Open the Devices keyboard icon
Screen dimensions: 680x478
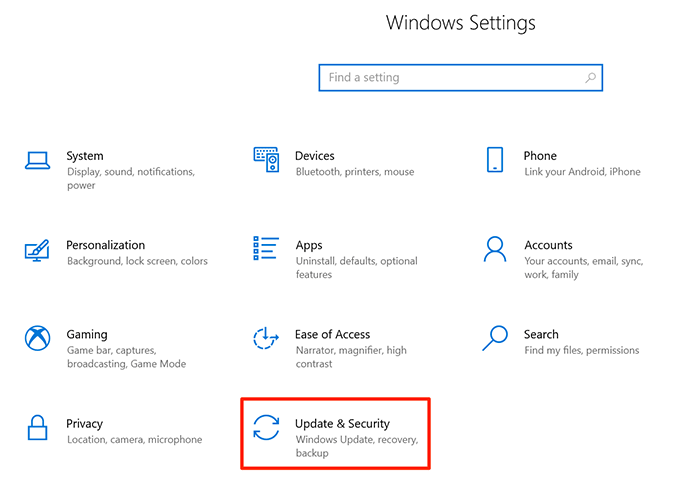pos(266,159)
